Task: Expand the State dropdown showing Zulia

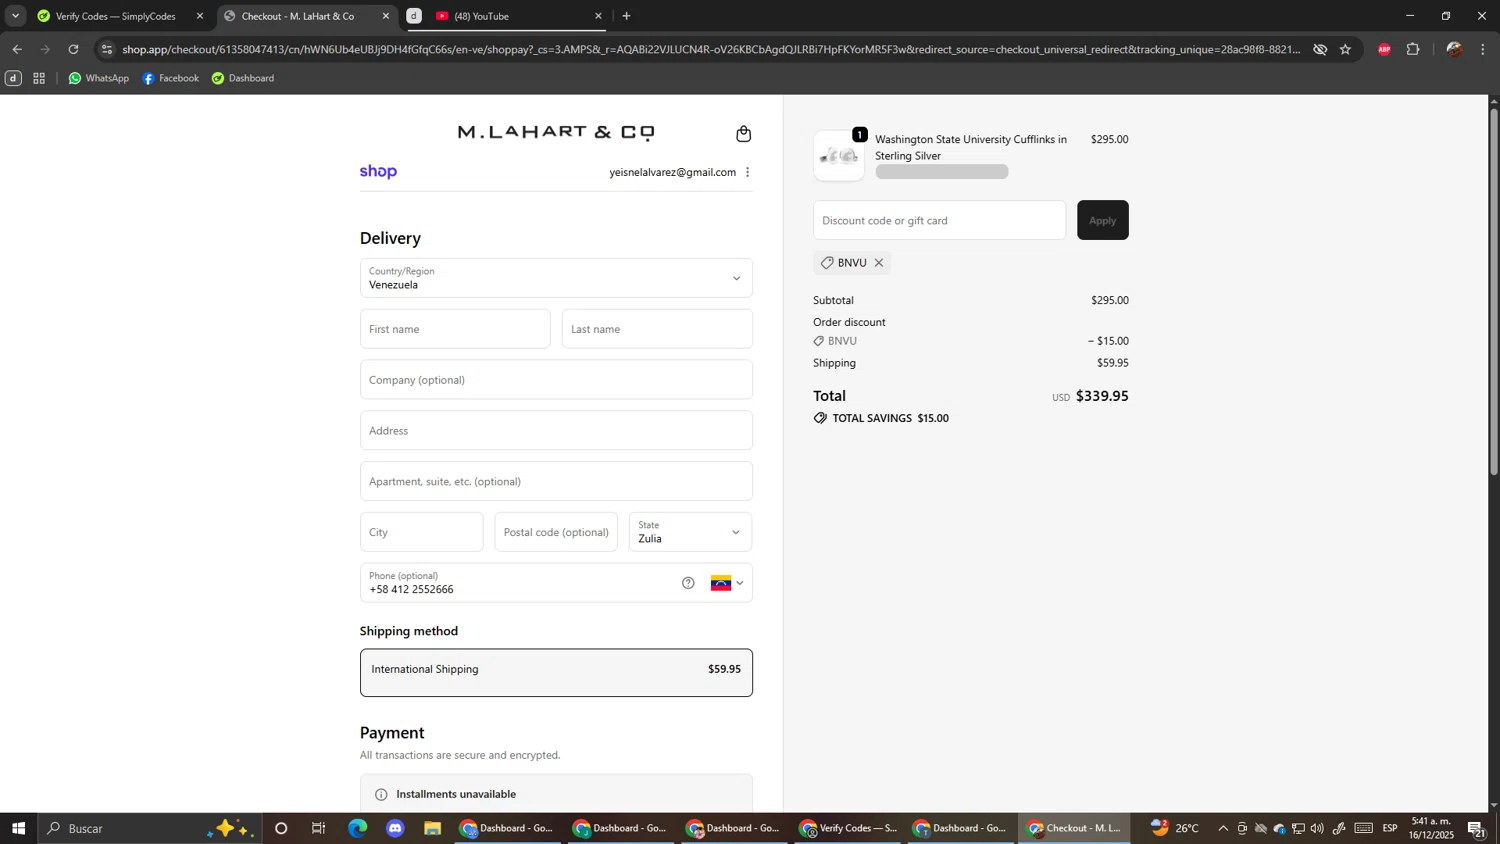Action: (x=690, y=532)
